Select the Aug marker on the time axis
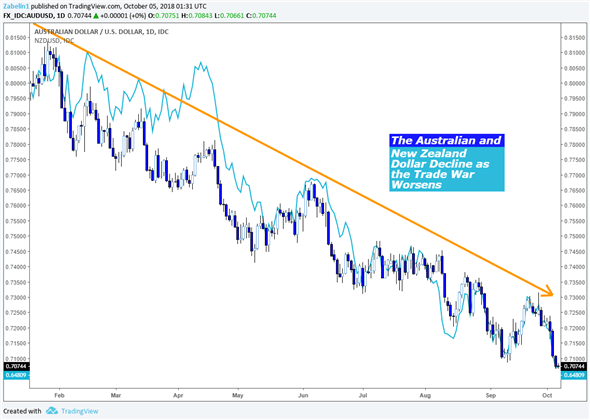 point(425,395)
